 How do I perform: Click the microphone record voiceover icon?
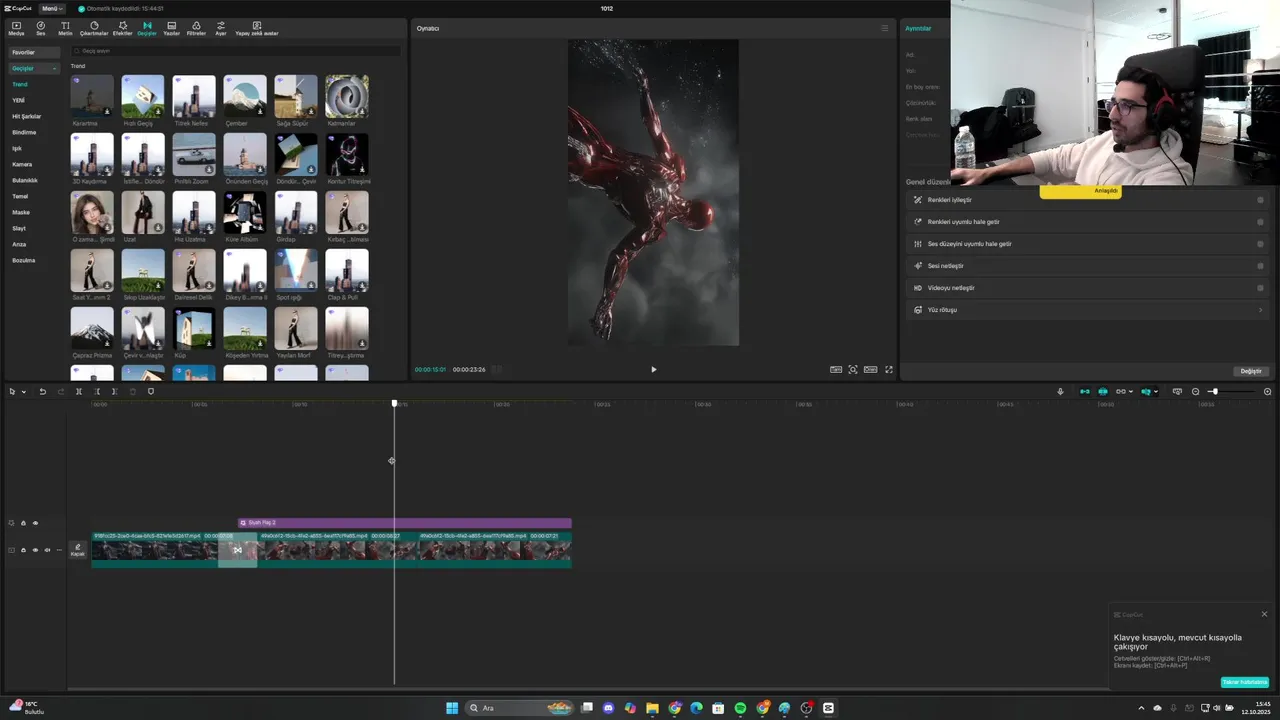click(1060, 391)
